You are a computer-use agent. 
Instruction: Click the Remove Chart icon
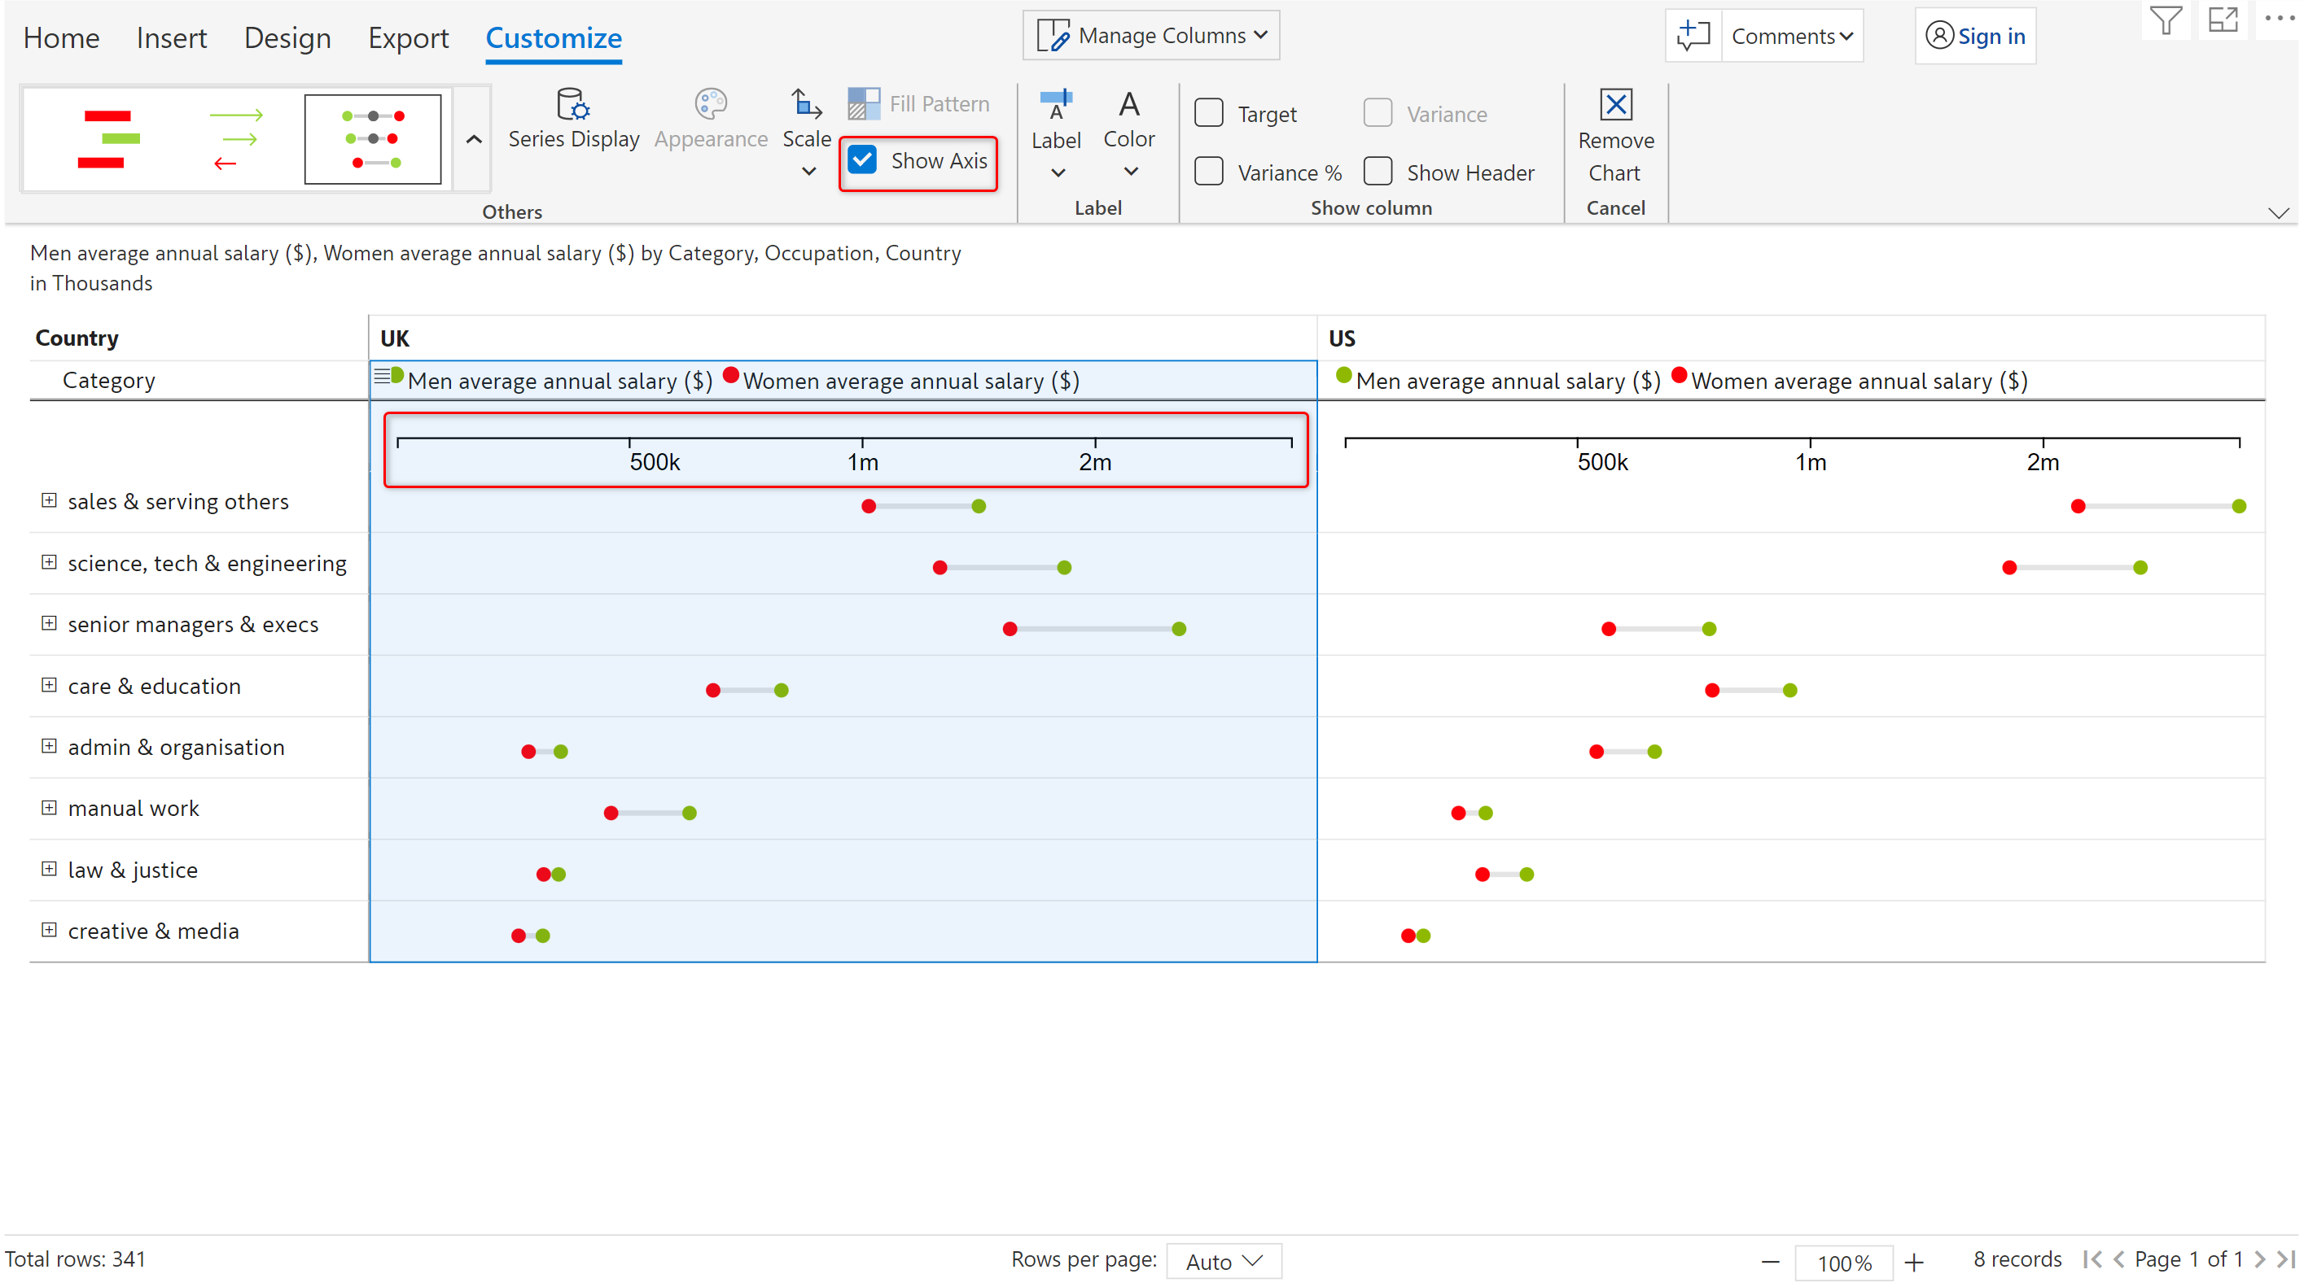pyautogui.click(x=1615, y=105)
